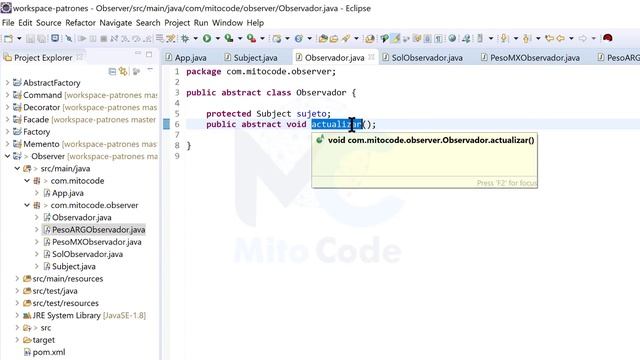Select the Factory project
640x360 pixels.
point(36,131)
